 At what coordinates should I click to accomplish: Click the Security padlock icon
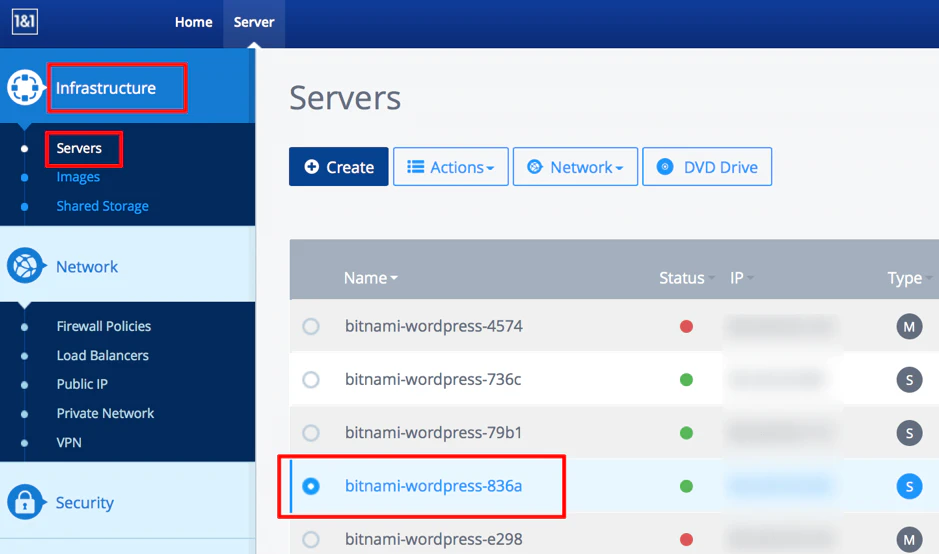point(25,502)
